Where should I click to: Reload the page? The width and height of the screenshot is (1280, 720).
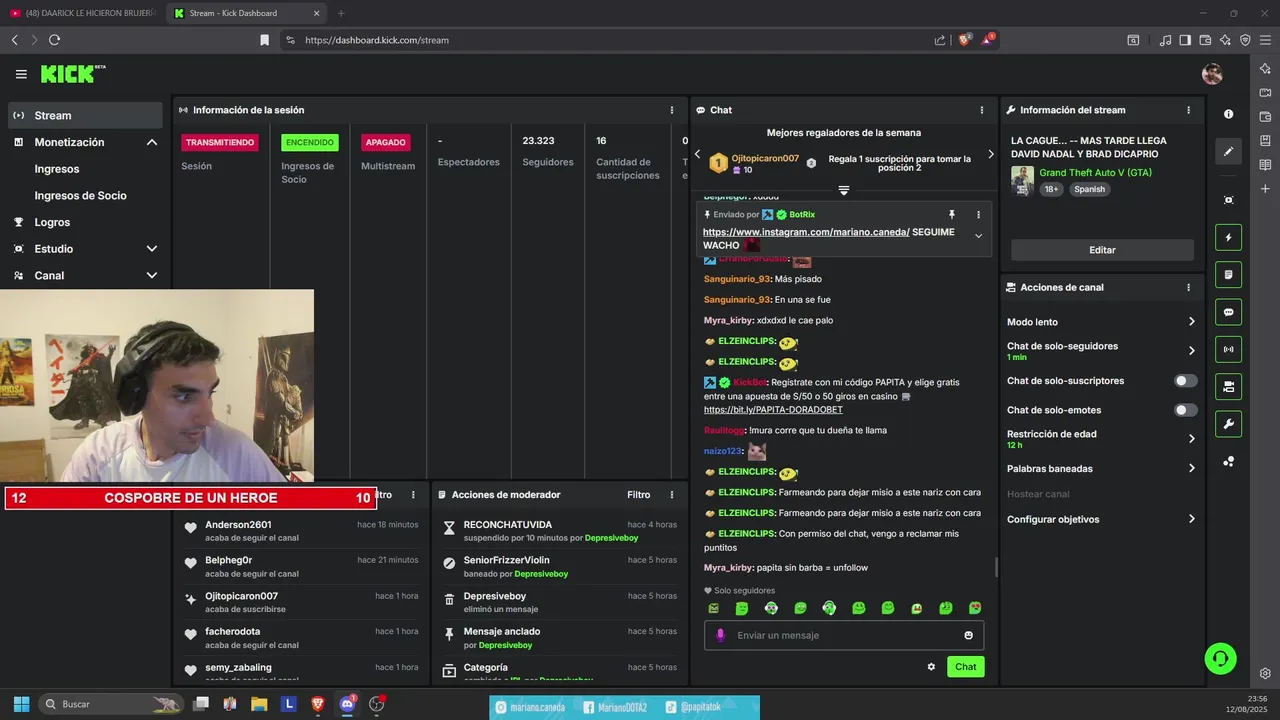54,40
